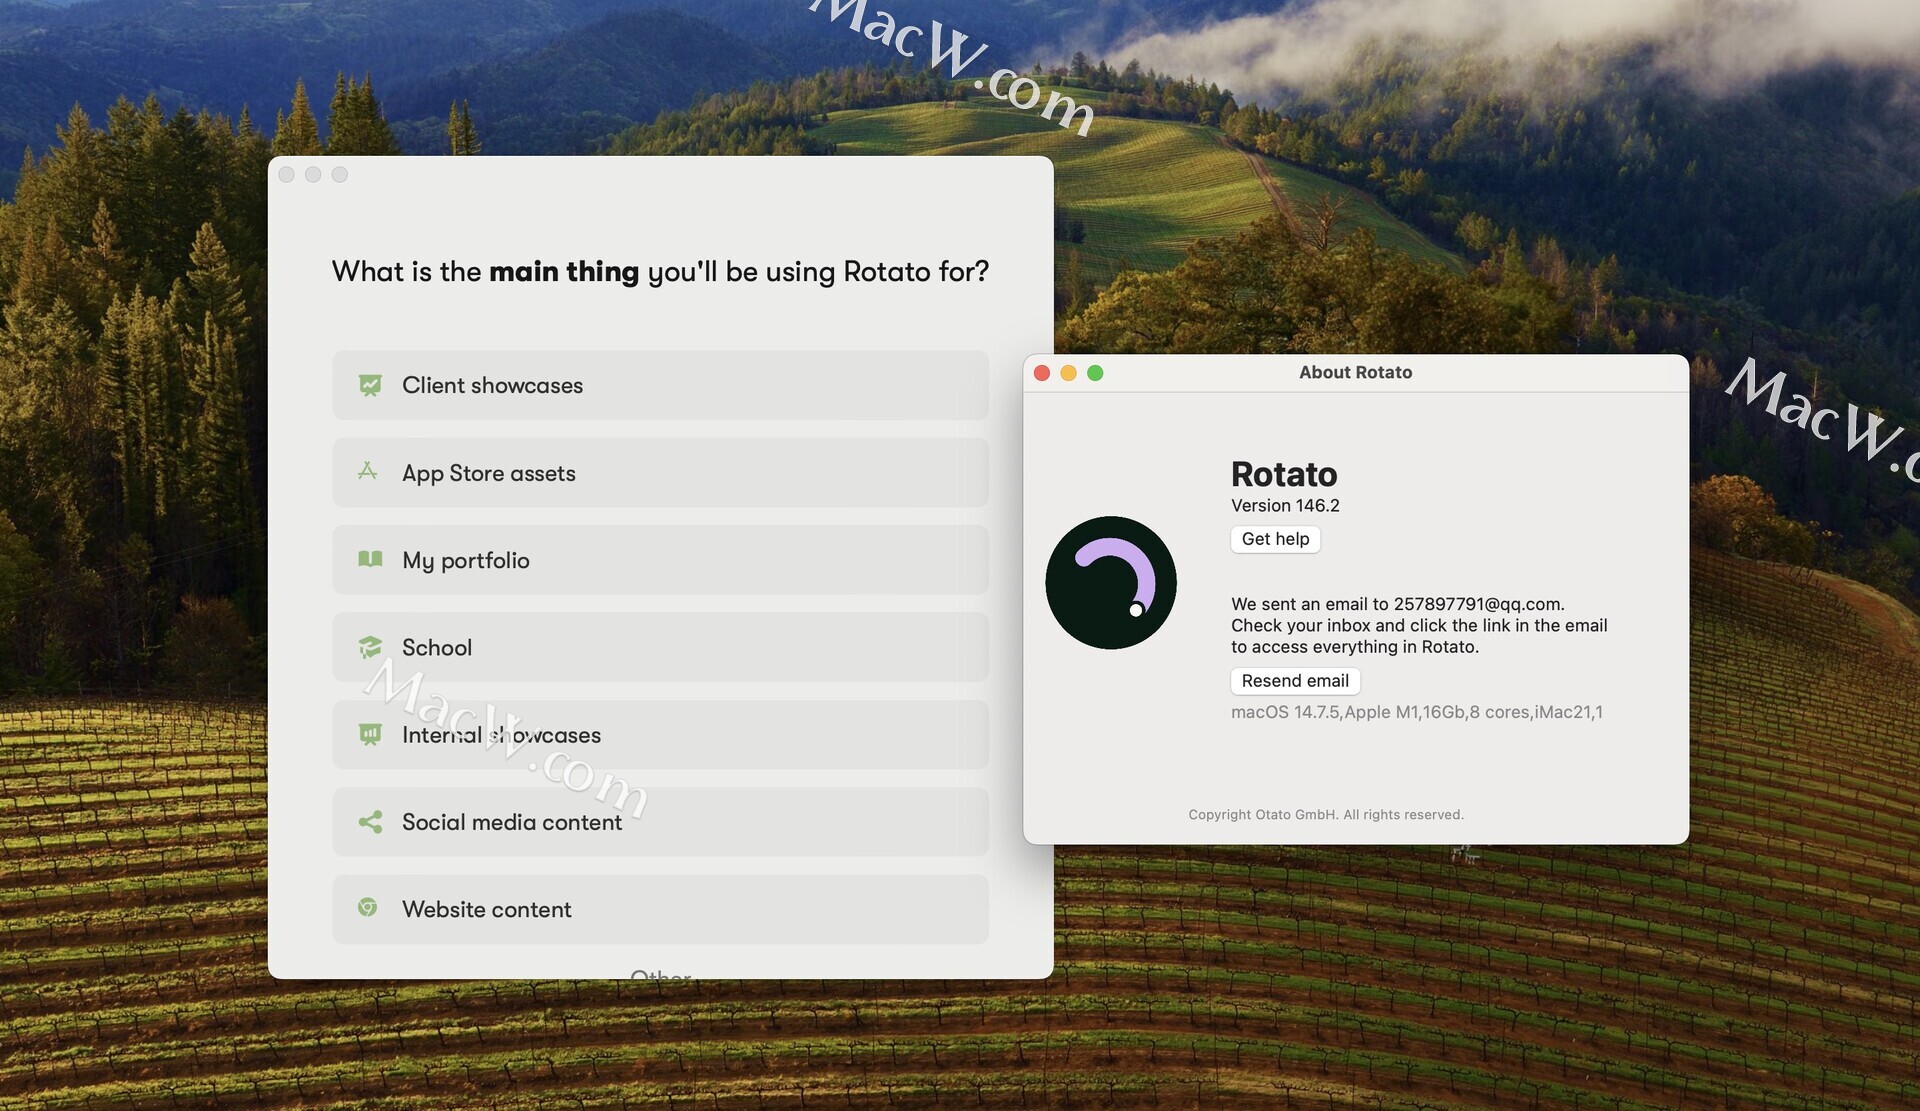
Task: Choose App Store assets option
Action: [660, 472]
